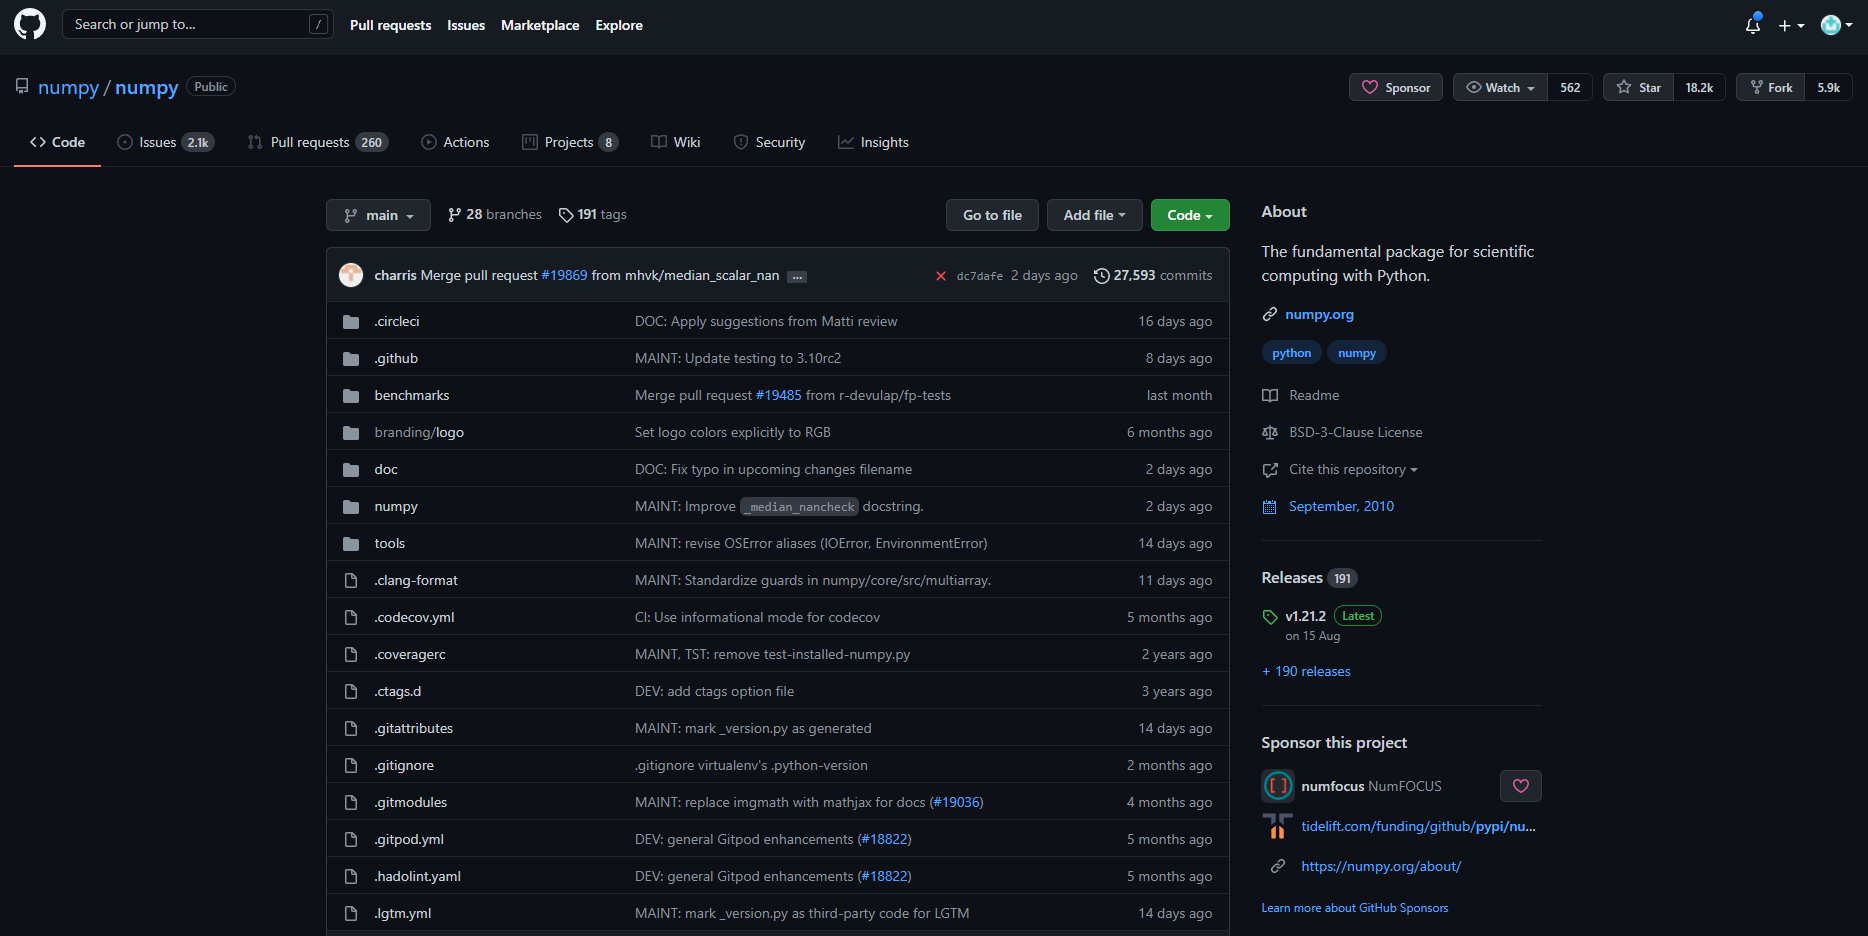Expand commit message ellipsis button
Screen dimensions: 1868x936
click(x=797, y=276)
